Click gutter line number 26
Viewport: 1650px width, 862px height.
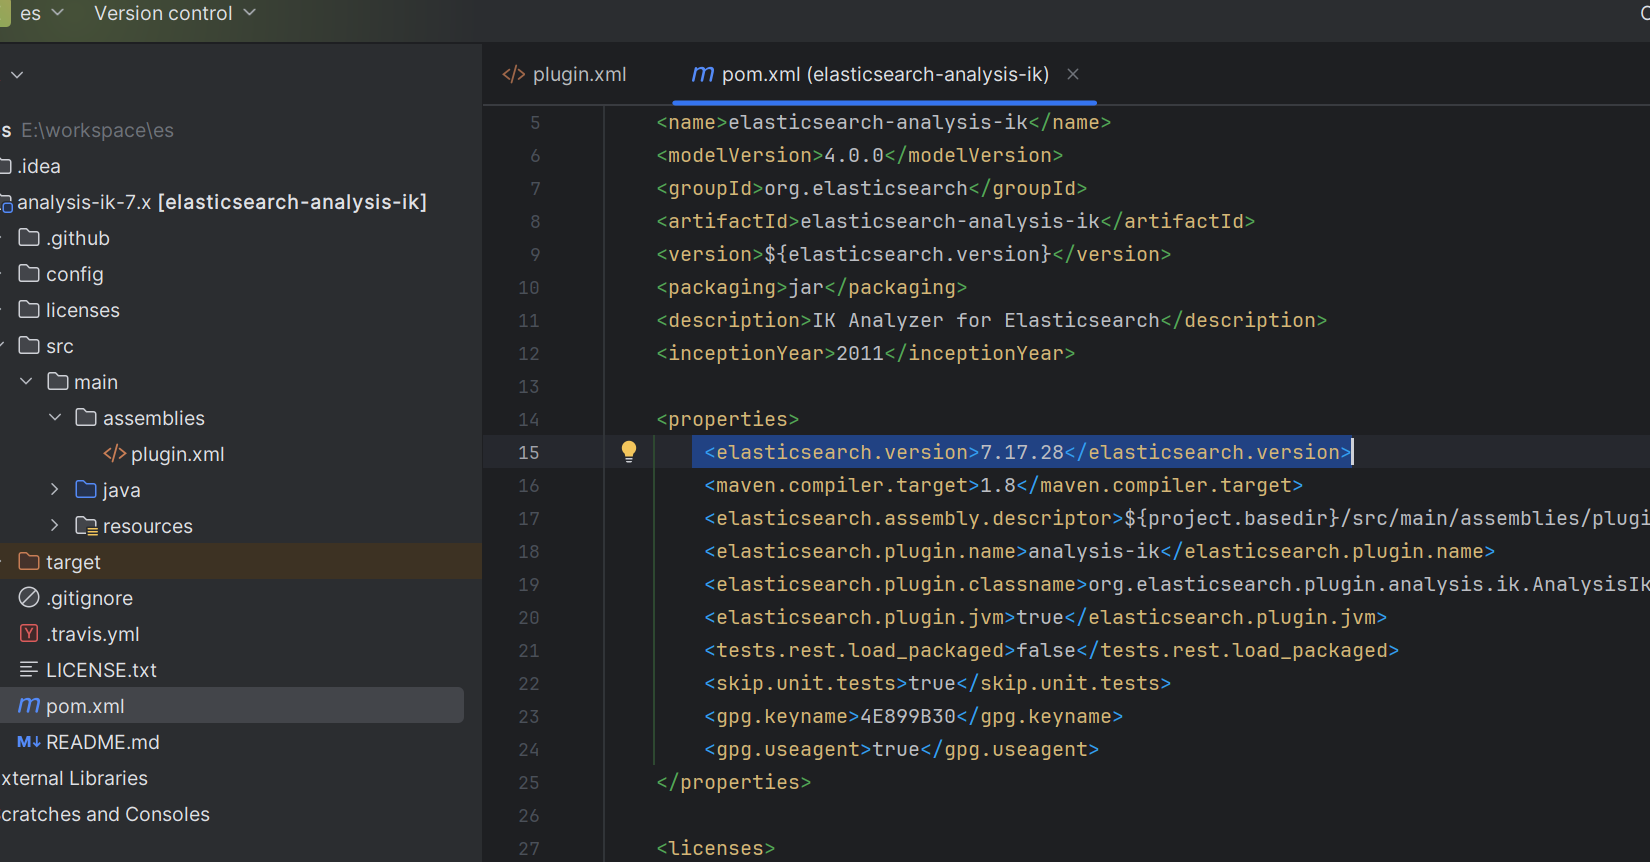529,815
